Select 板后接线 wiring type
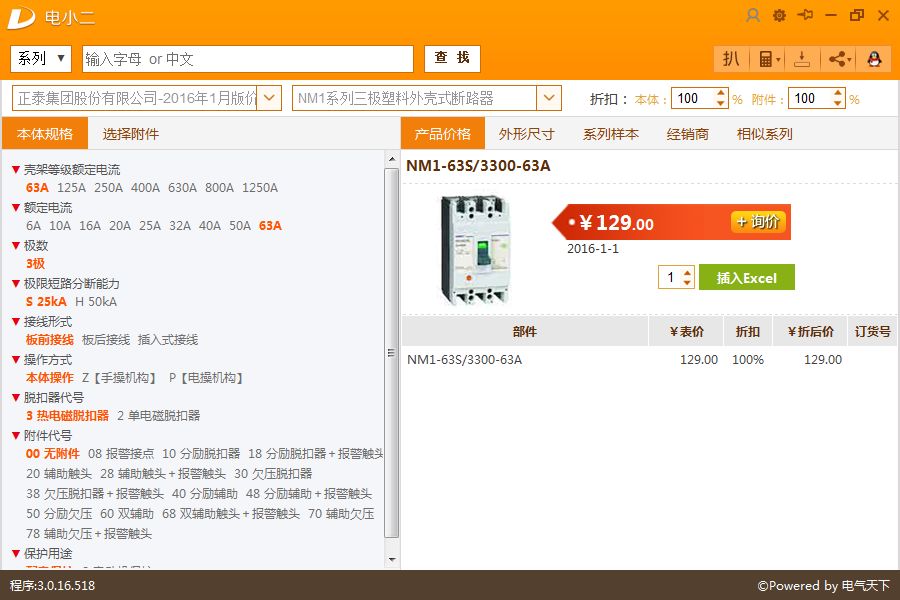The width and height of the screenshot is (900, 600). click(106, 339)
